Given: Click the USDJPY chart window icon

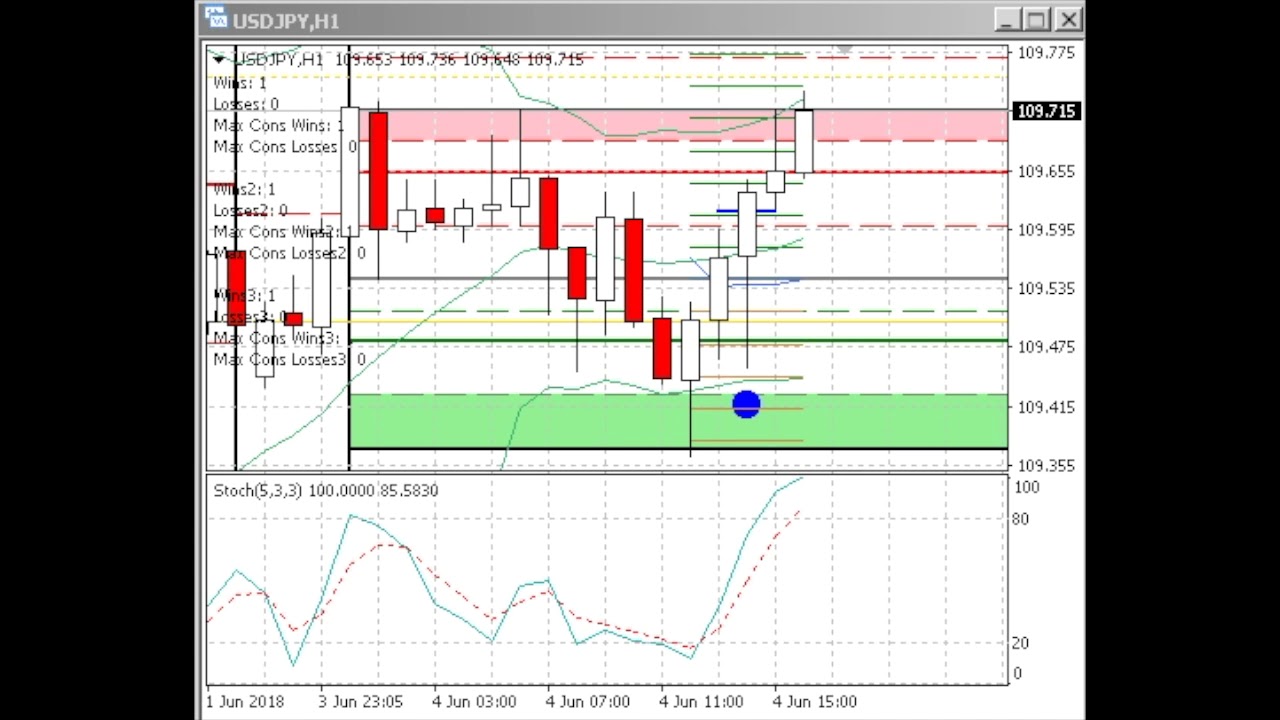Looking at the screenshot, I should (215, 19).
